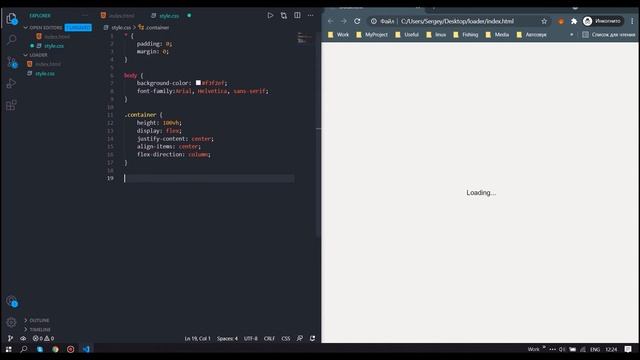The image size is (640, 360).
Task: Reload the page in Chrome
Action: coord(357,21)
